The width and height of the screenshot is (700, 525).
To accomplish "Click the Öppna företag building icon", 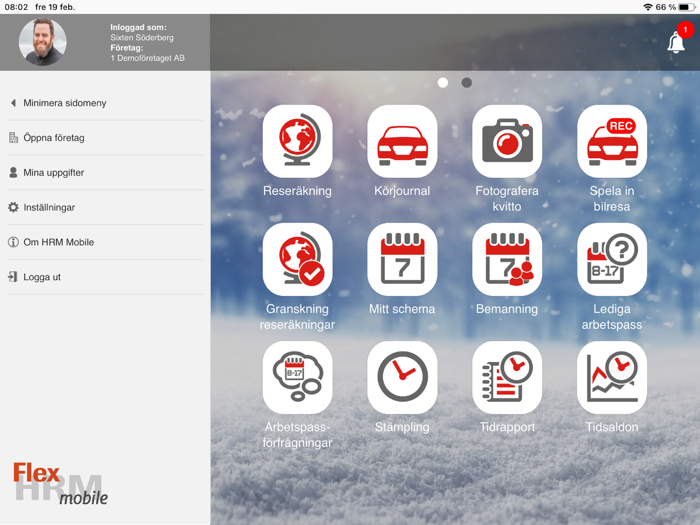I will coord(13,138).
